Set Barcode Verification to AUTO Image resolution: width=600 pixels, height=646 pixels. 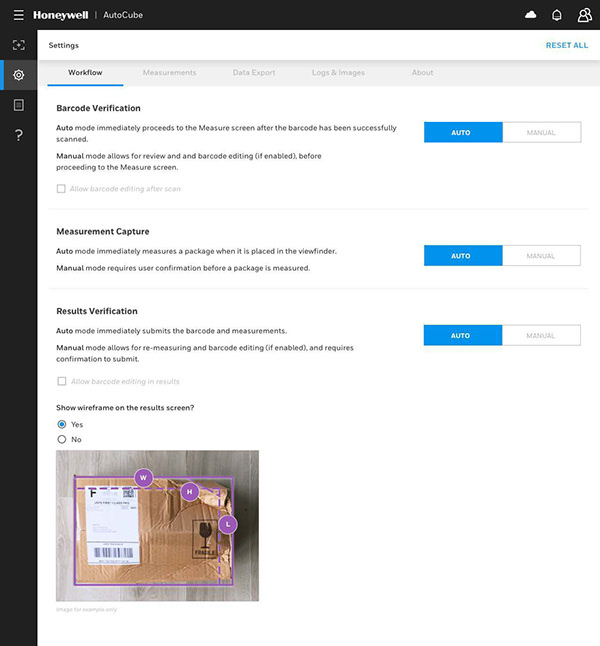pyautogui.click(x=463, y=132)
